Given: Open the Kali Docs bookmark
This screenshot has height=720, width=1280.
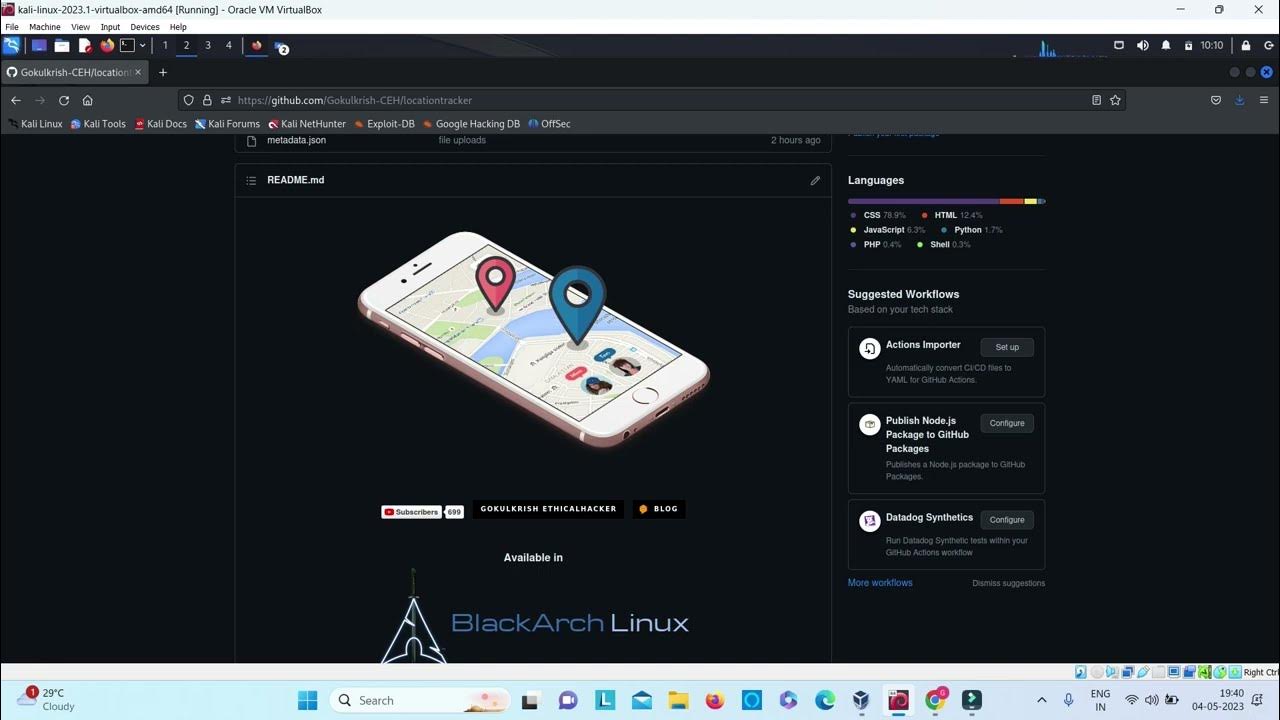Looking at the screenshot, I should (x=161, y=124).
